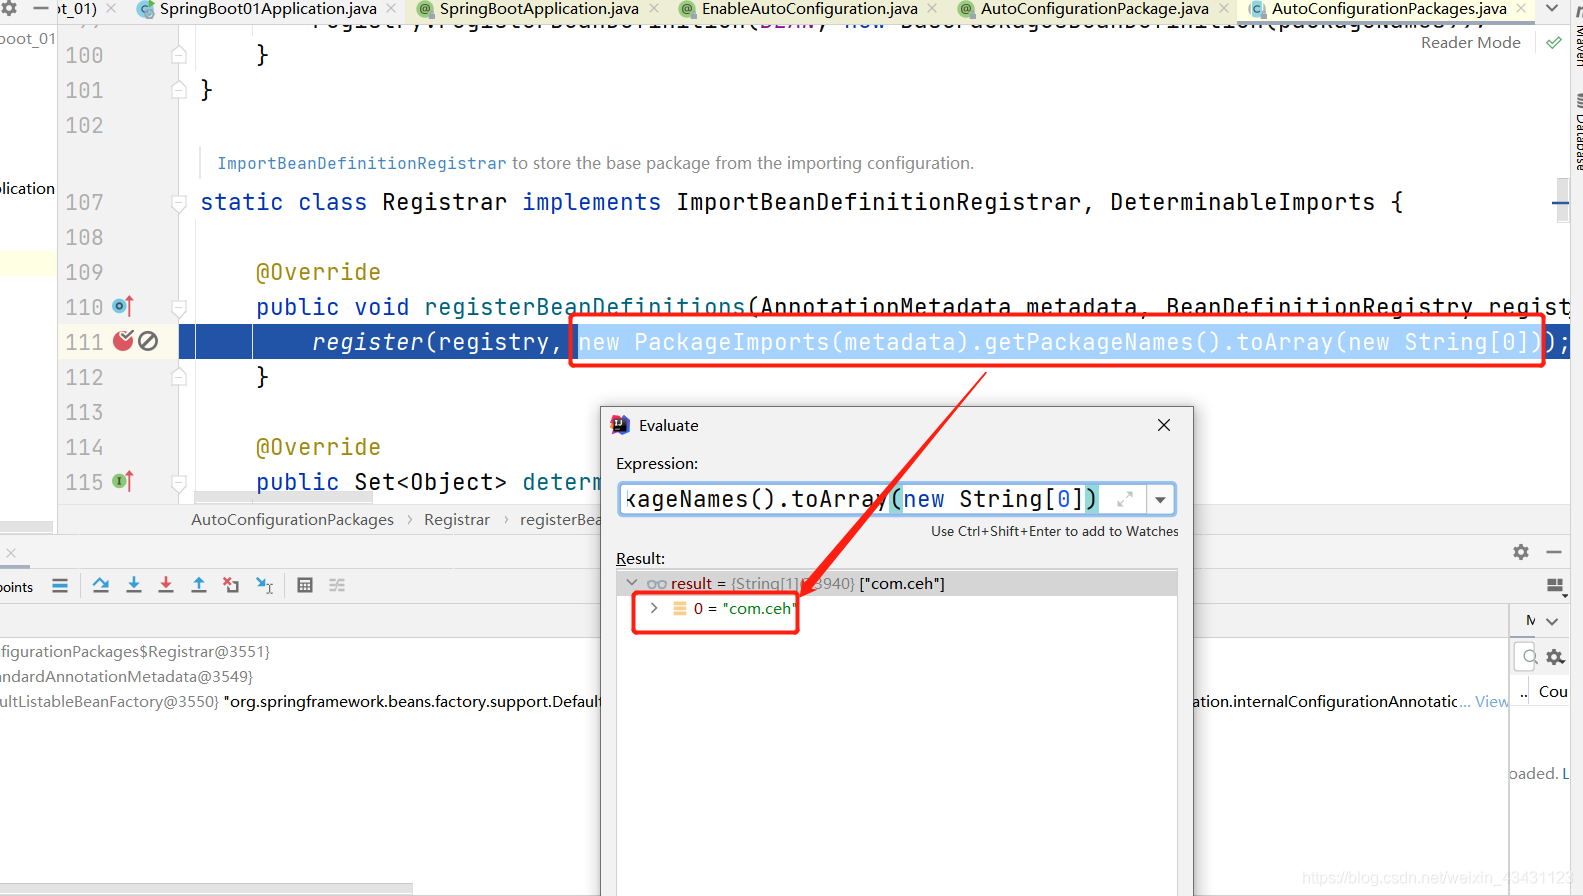This screenshot has height=896, width=1583.
Task: Click the fold end marker on line 101
Action: [179, 90]
